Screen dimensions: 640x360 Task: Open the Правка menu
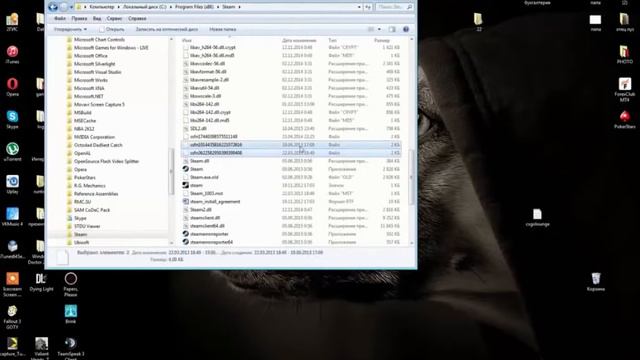tap(79, 18)
